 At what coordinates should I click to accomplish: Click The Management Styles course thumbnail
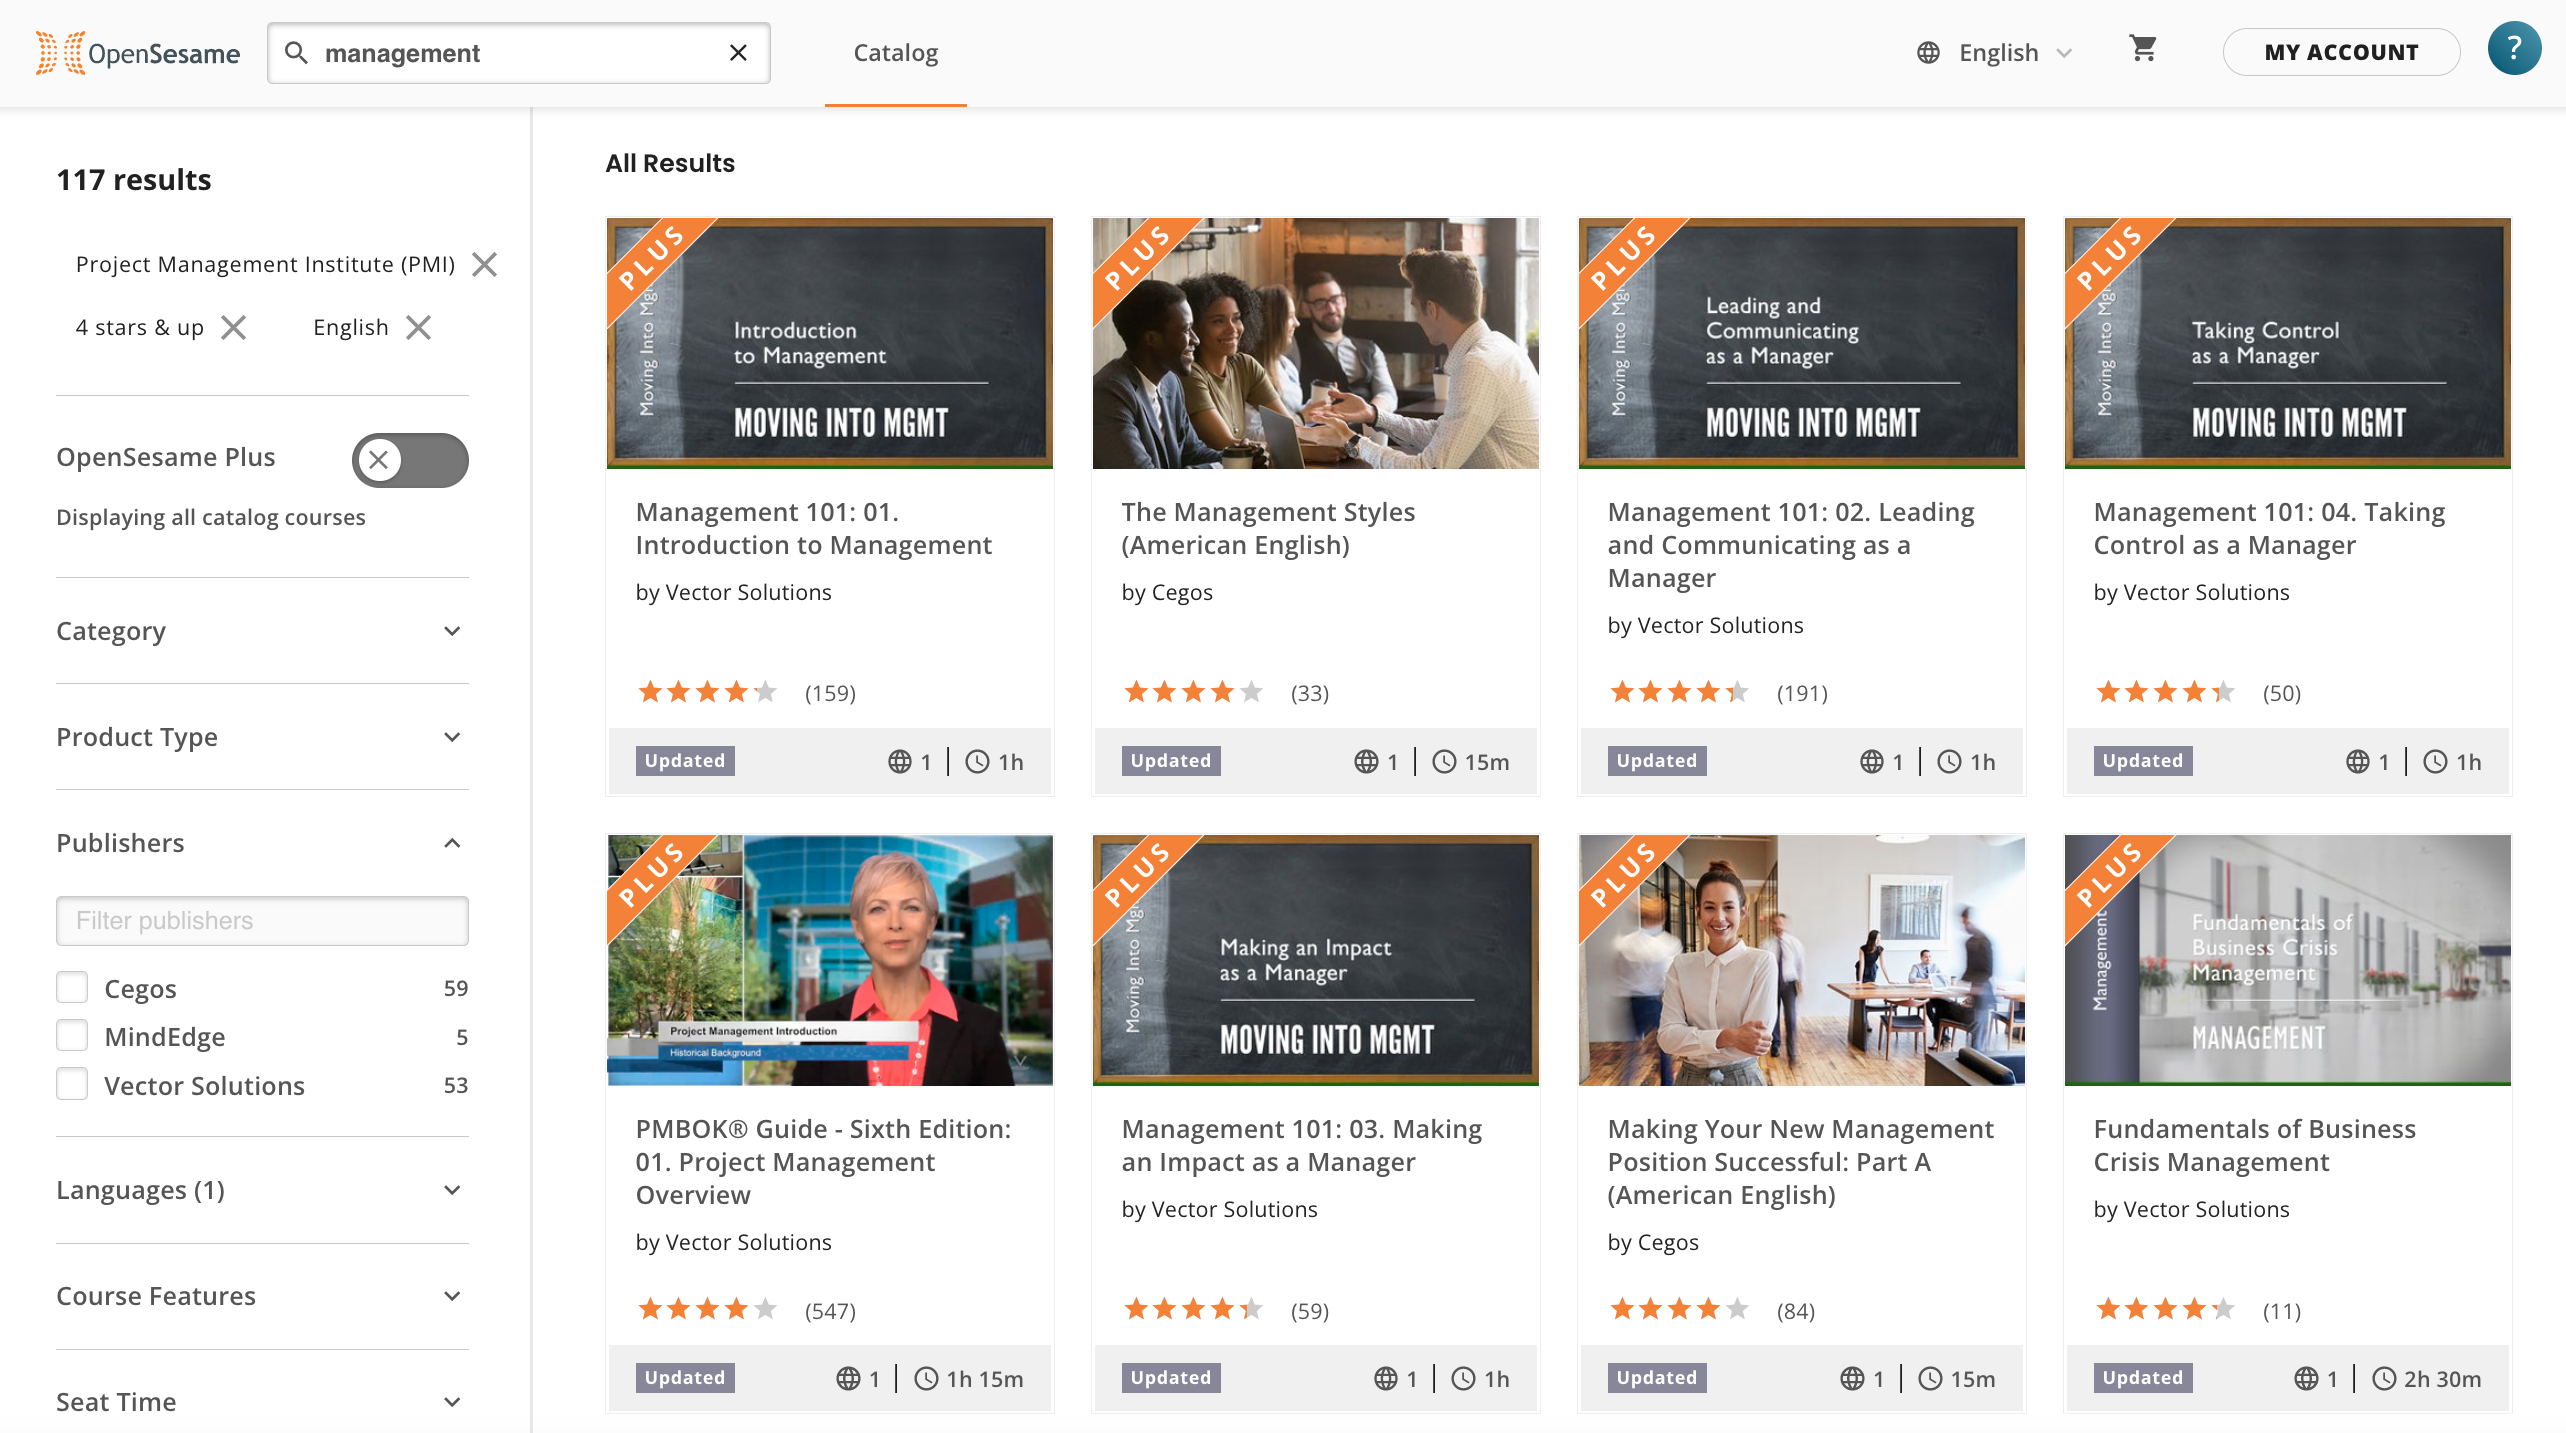coord(1315,343)
